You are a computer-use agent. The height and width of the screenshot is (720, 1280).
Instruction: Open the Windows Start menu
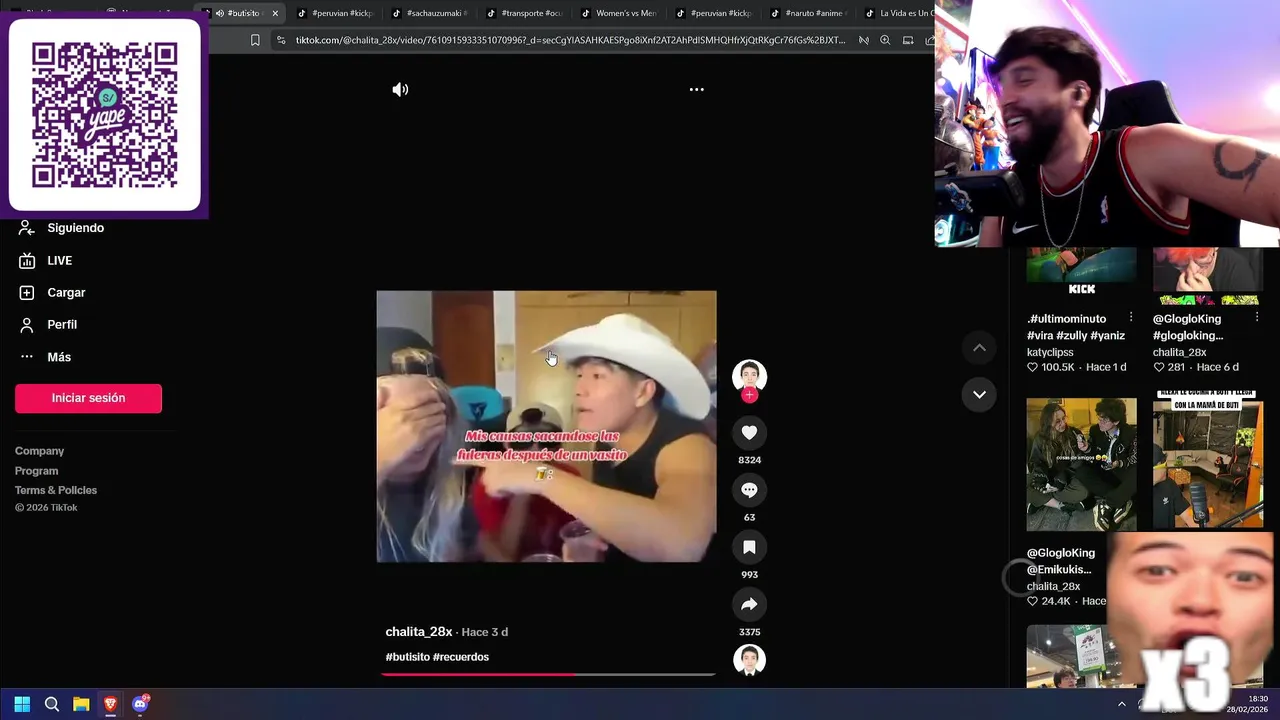(22, 704)
